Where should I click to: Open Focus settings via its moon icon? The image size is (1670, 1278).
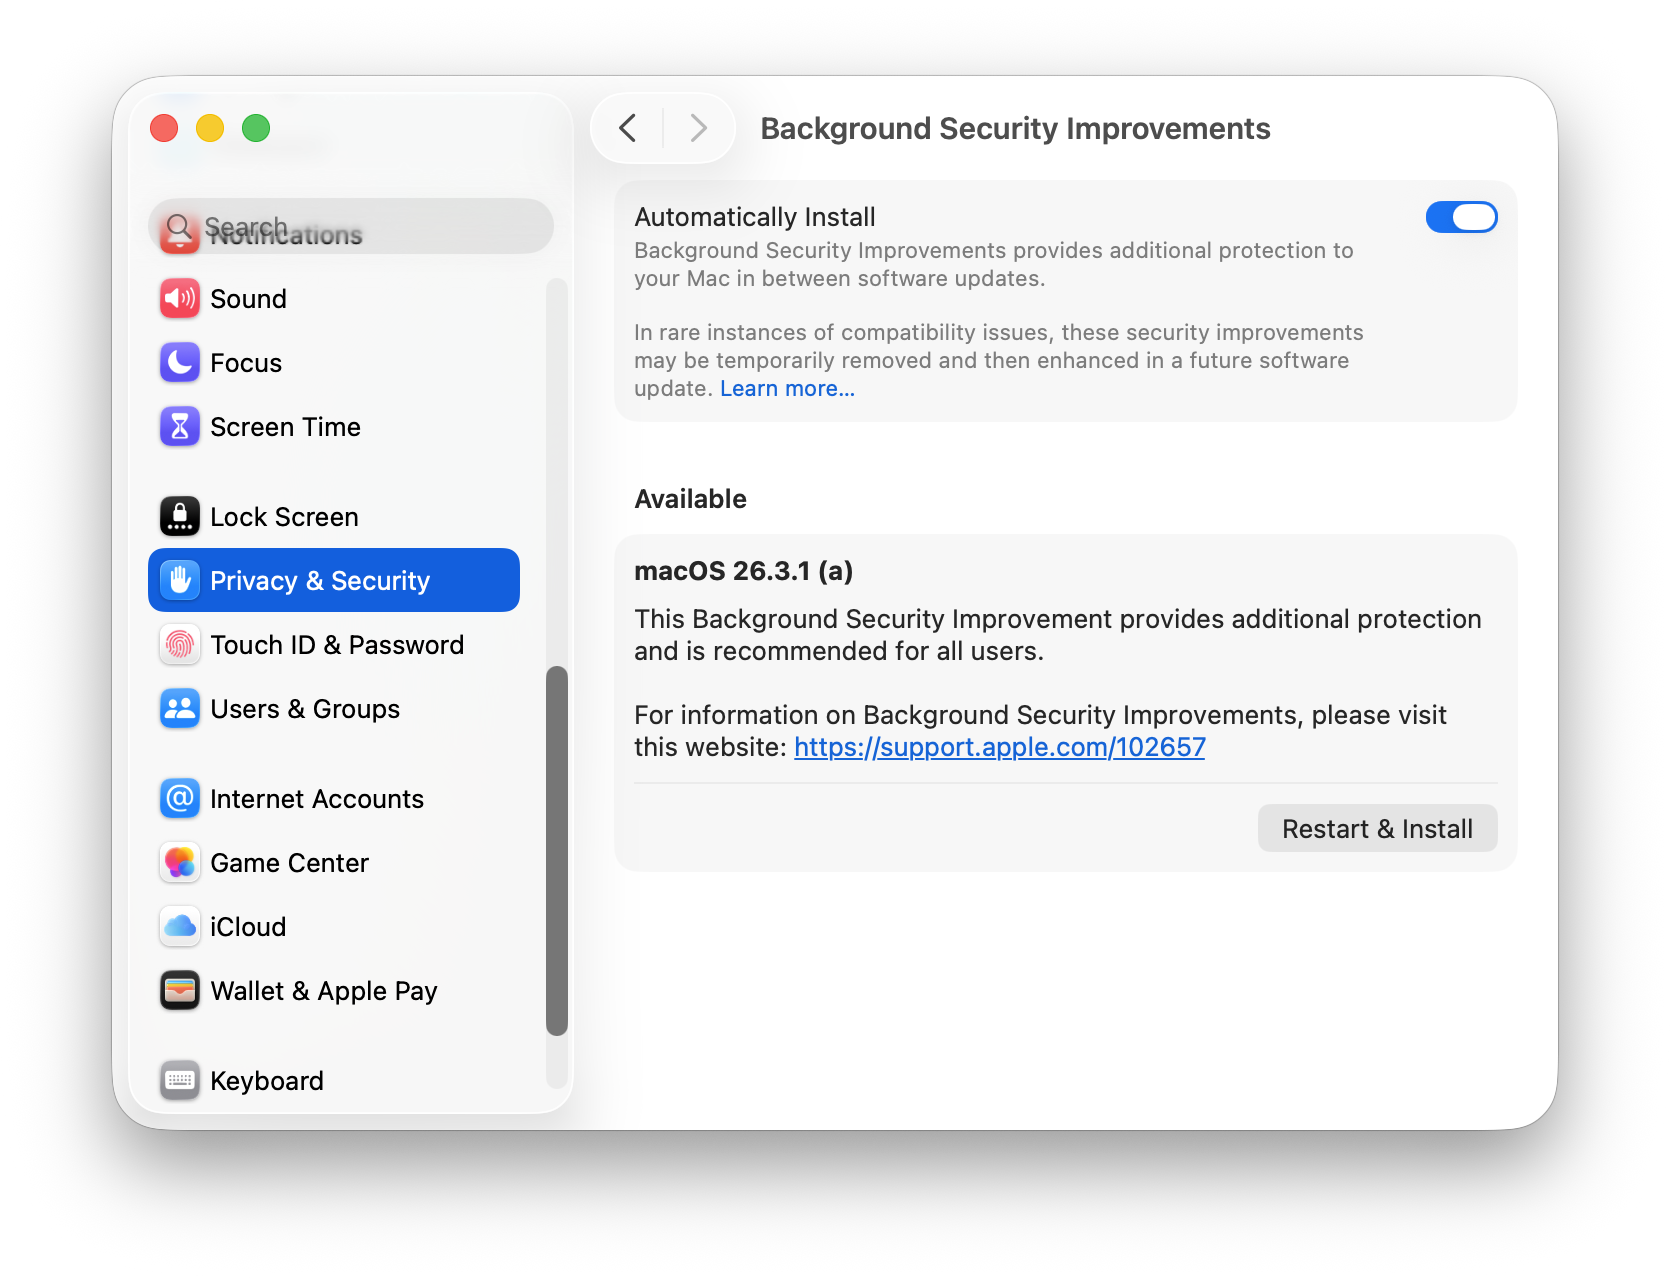coord(179,362)
